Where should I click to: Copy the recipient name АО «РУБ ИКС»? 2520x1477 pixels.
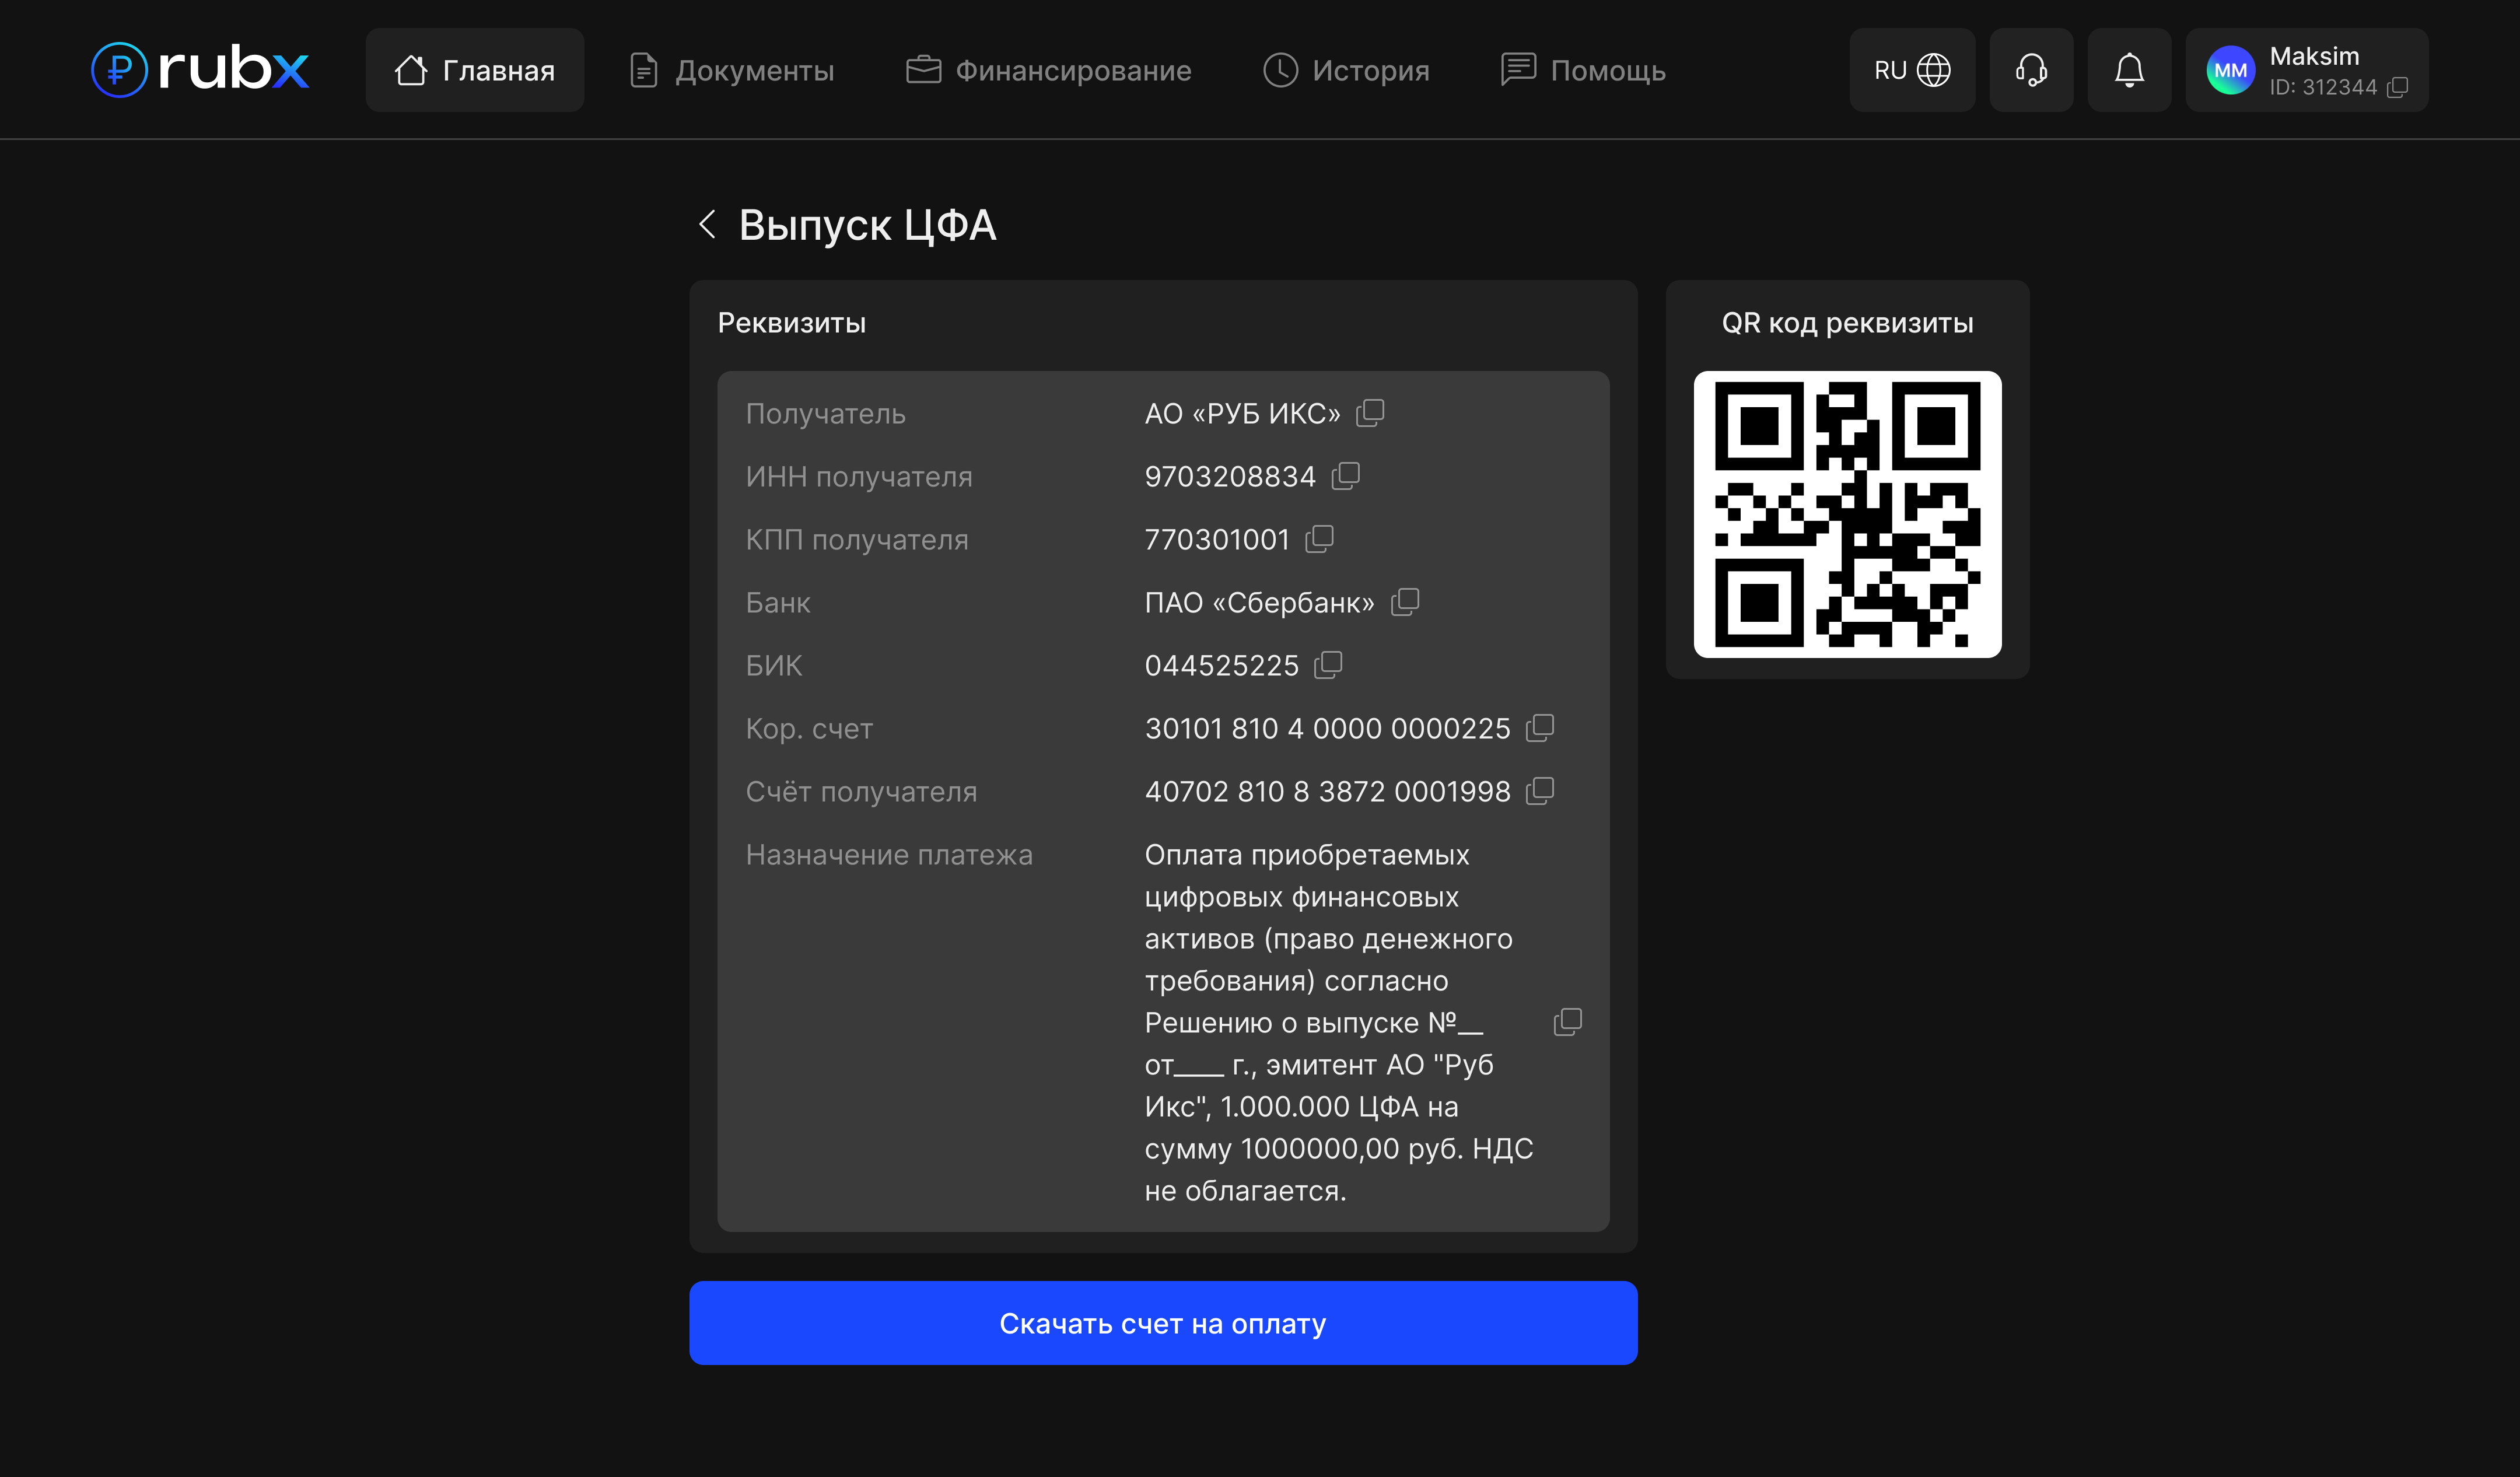coord(1369,413)
